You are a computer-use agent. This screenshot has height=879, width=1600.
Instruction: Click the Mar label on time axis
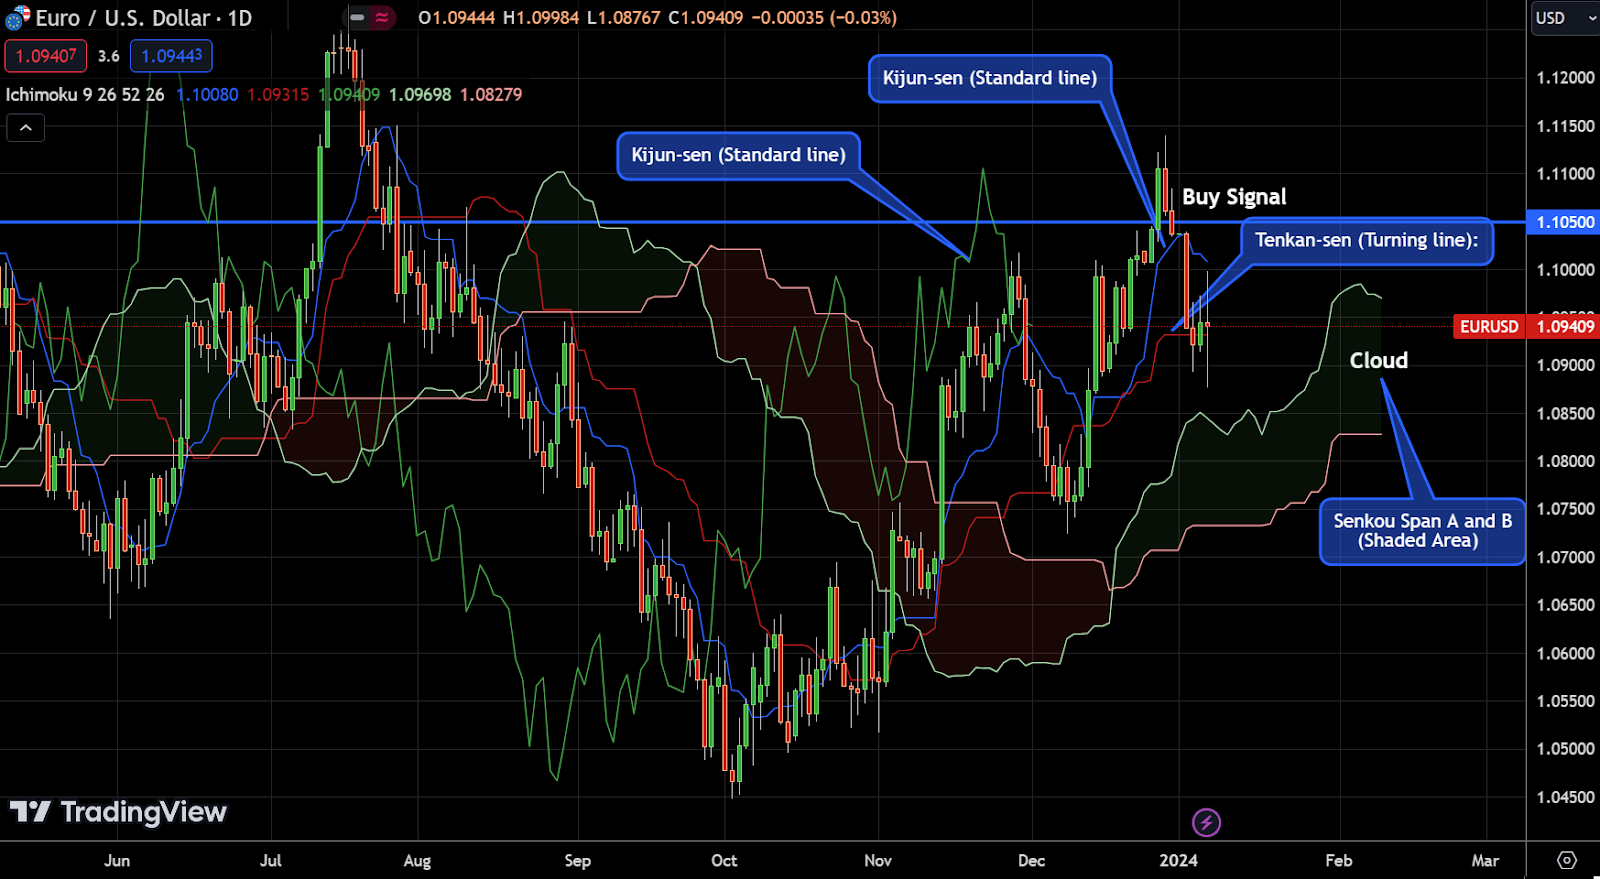point(1486,860)
